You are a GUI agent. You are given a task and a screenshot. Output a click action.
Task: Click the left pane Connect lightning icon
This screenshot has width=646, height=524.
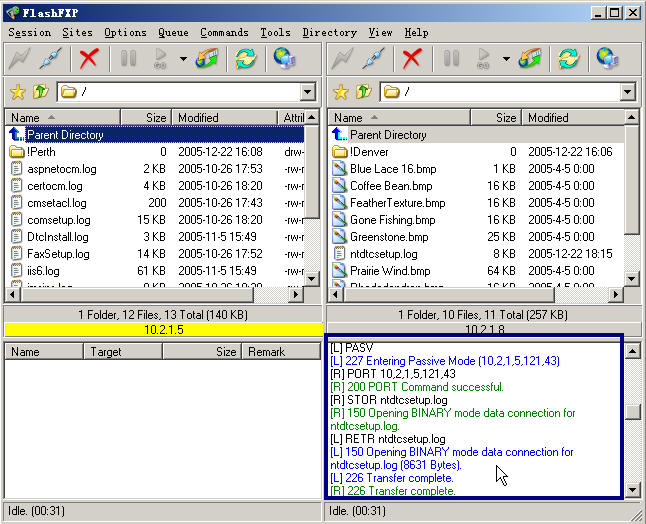tap(19, 58)
